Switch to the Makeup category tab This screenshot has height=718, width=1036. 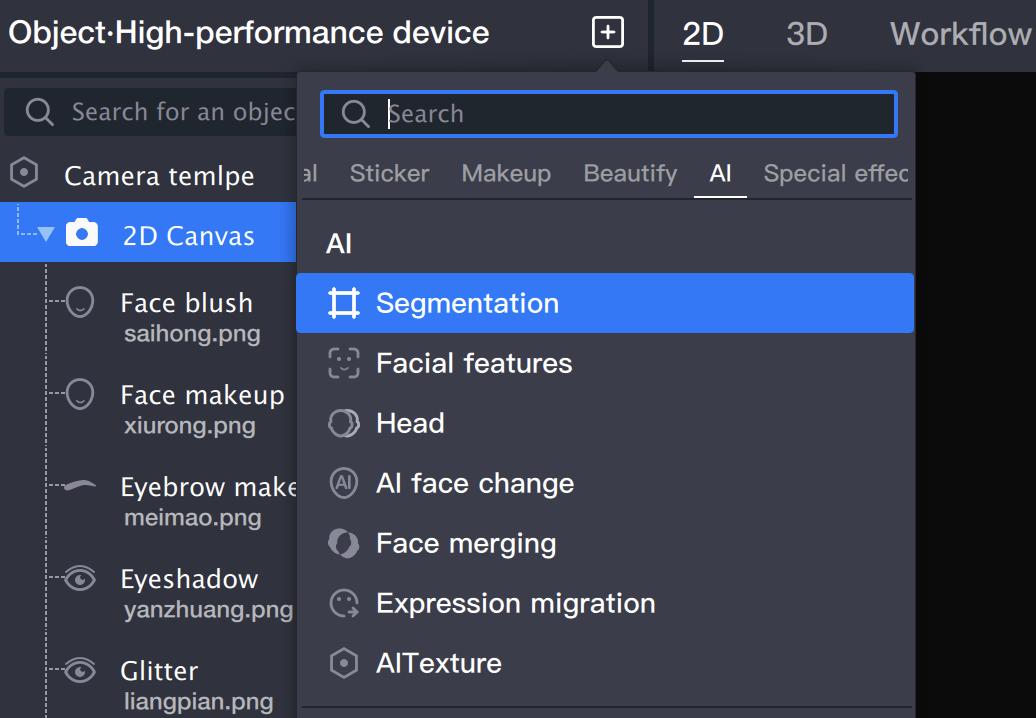(x=506, y=173)
